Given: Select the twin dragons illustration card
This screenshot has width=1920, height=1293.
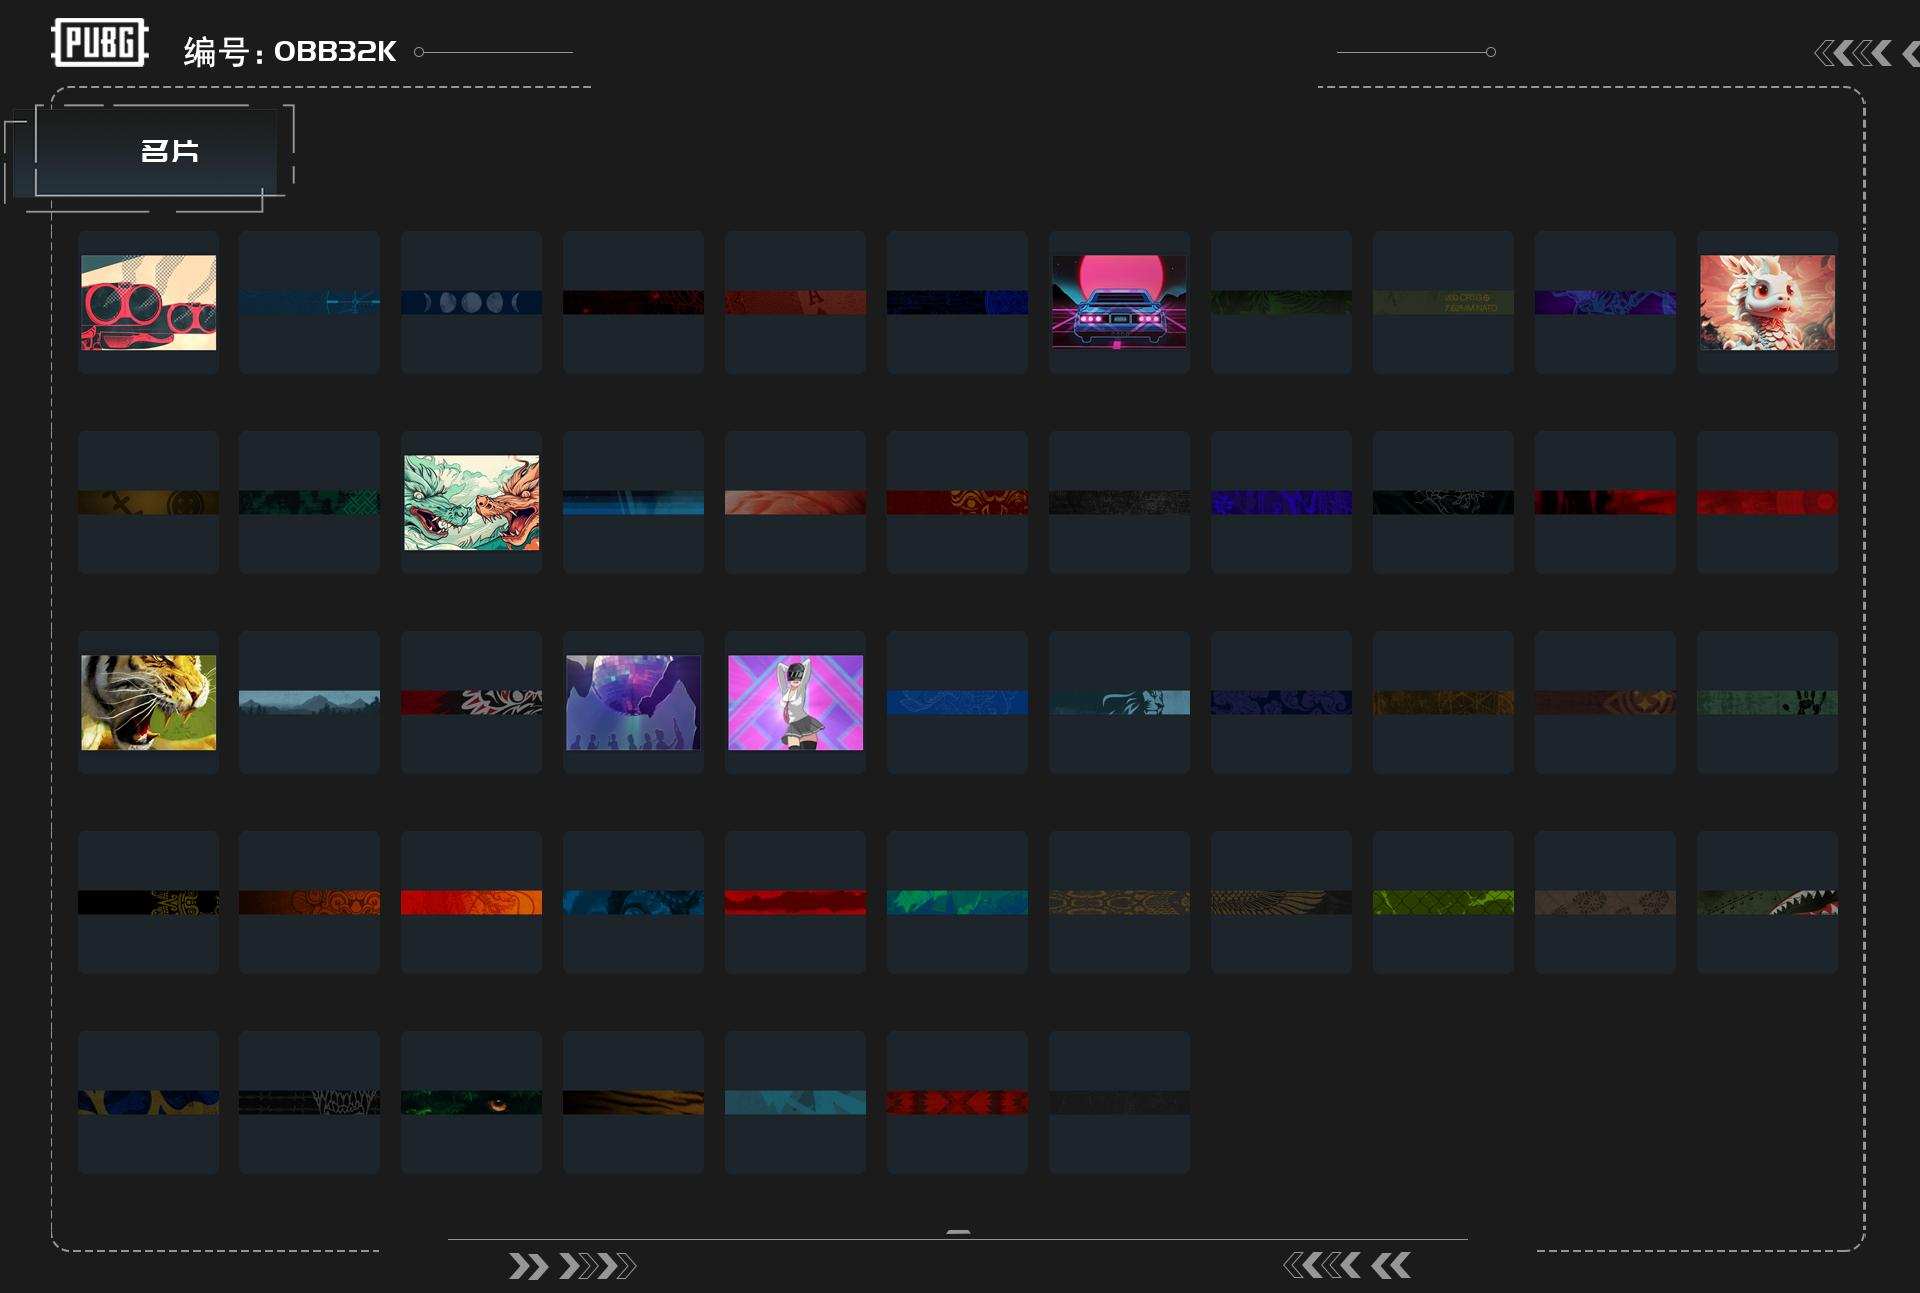Looking at the screenshot, I should [x=471, y=502].
